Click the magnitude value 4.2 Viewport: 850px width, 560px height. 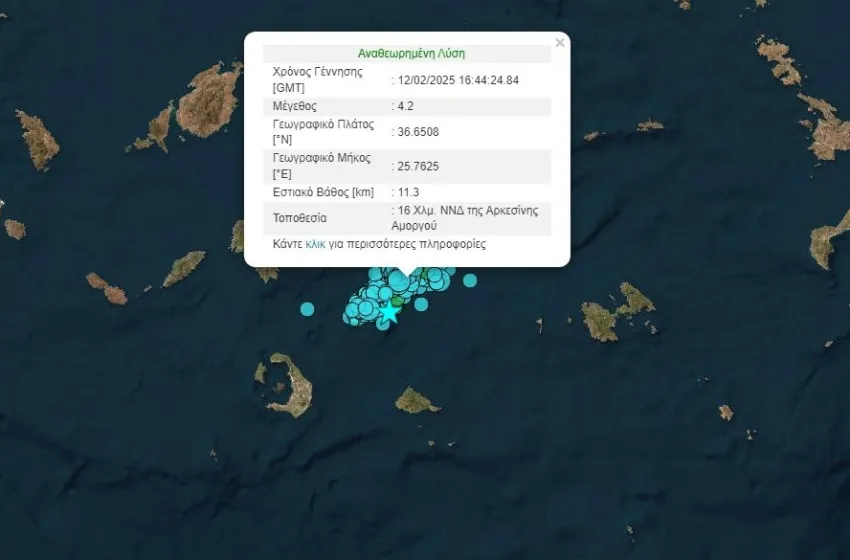point(407,105)
